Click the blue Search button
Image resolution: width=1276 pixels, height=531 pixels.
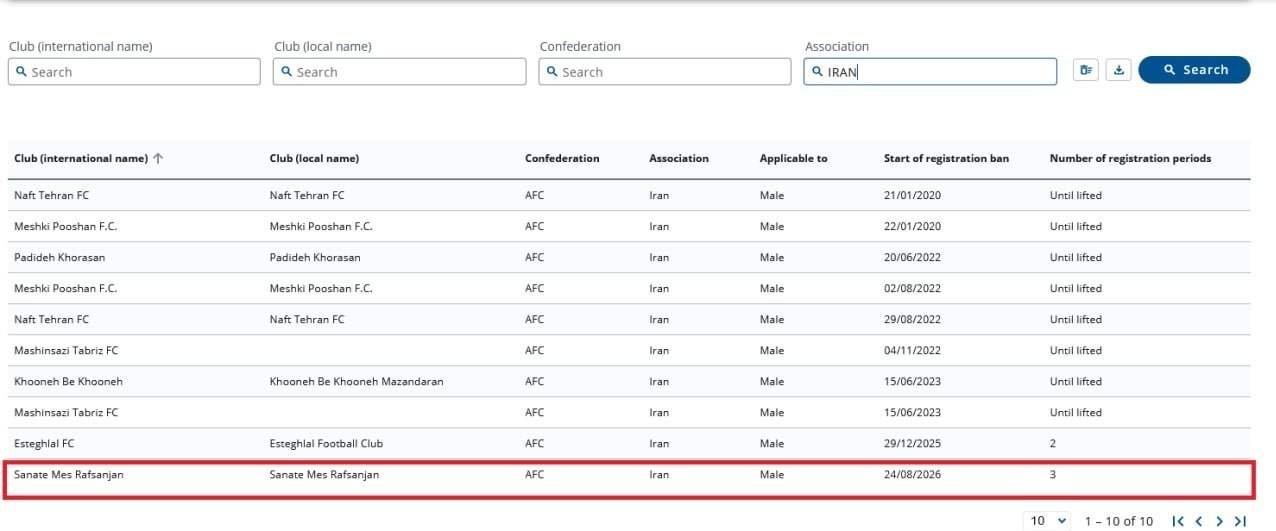click(1194, 70)
